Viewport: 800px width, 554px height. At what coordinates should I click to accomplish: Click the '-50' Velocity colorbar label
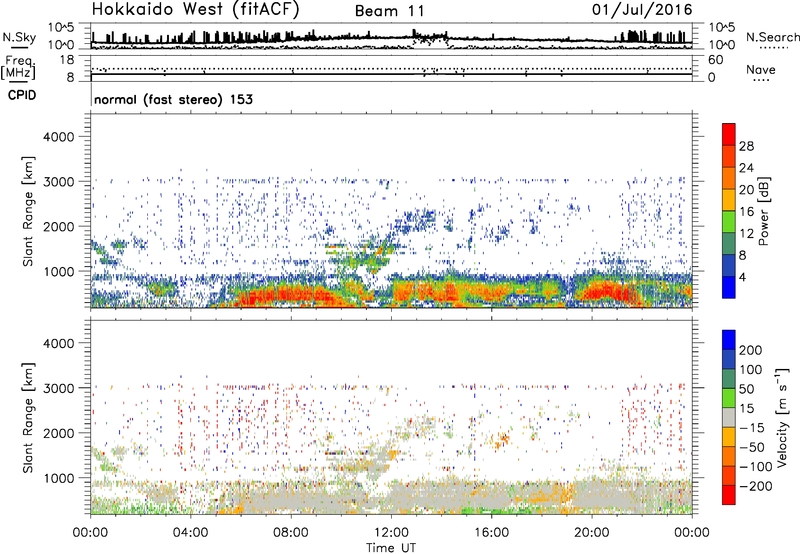coord(752,447)
